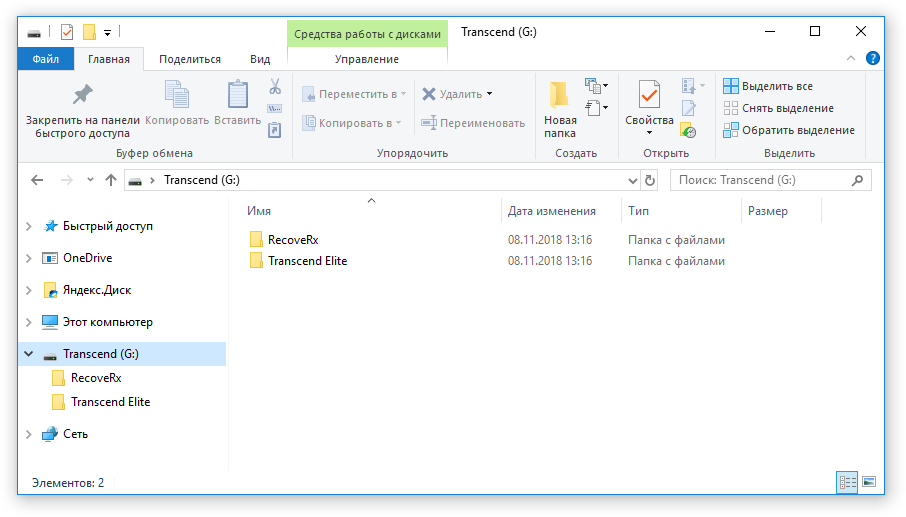
Task: Click the New item icon in the Создать group
Action: pyautogui.click(x=593, y=86)
